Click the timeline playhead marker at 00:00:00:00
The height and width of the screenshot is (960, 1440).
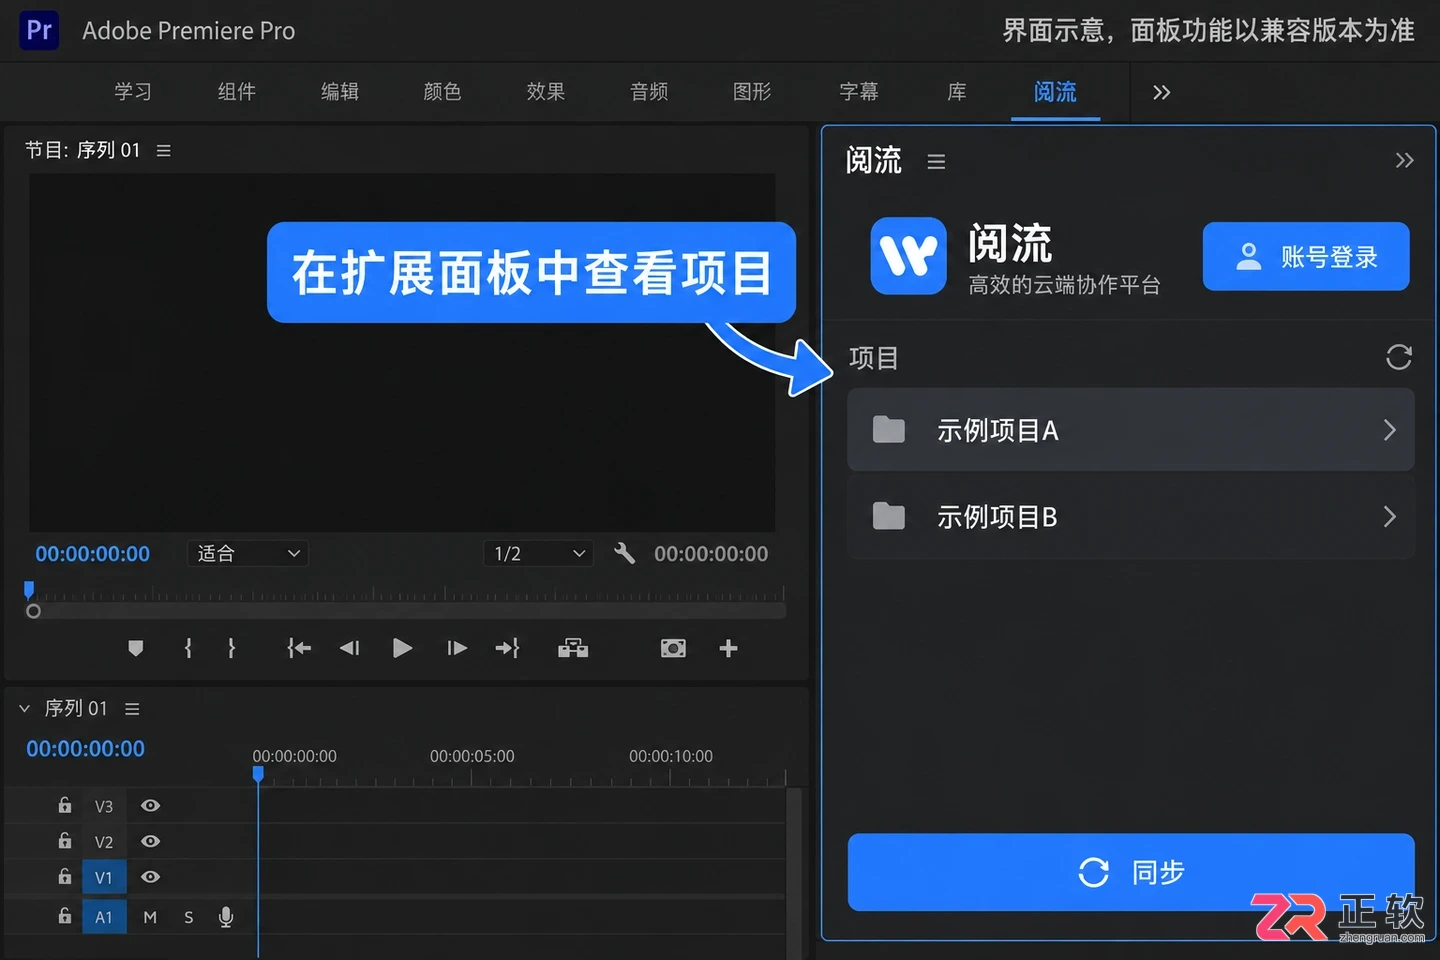pos(258,774)
